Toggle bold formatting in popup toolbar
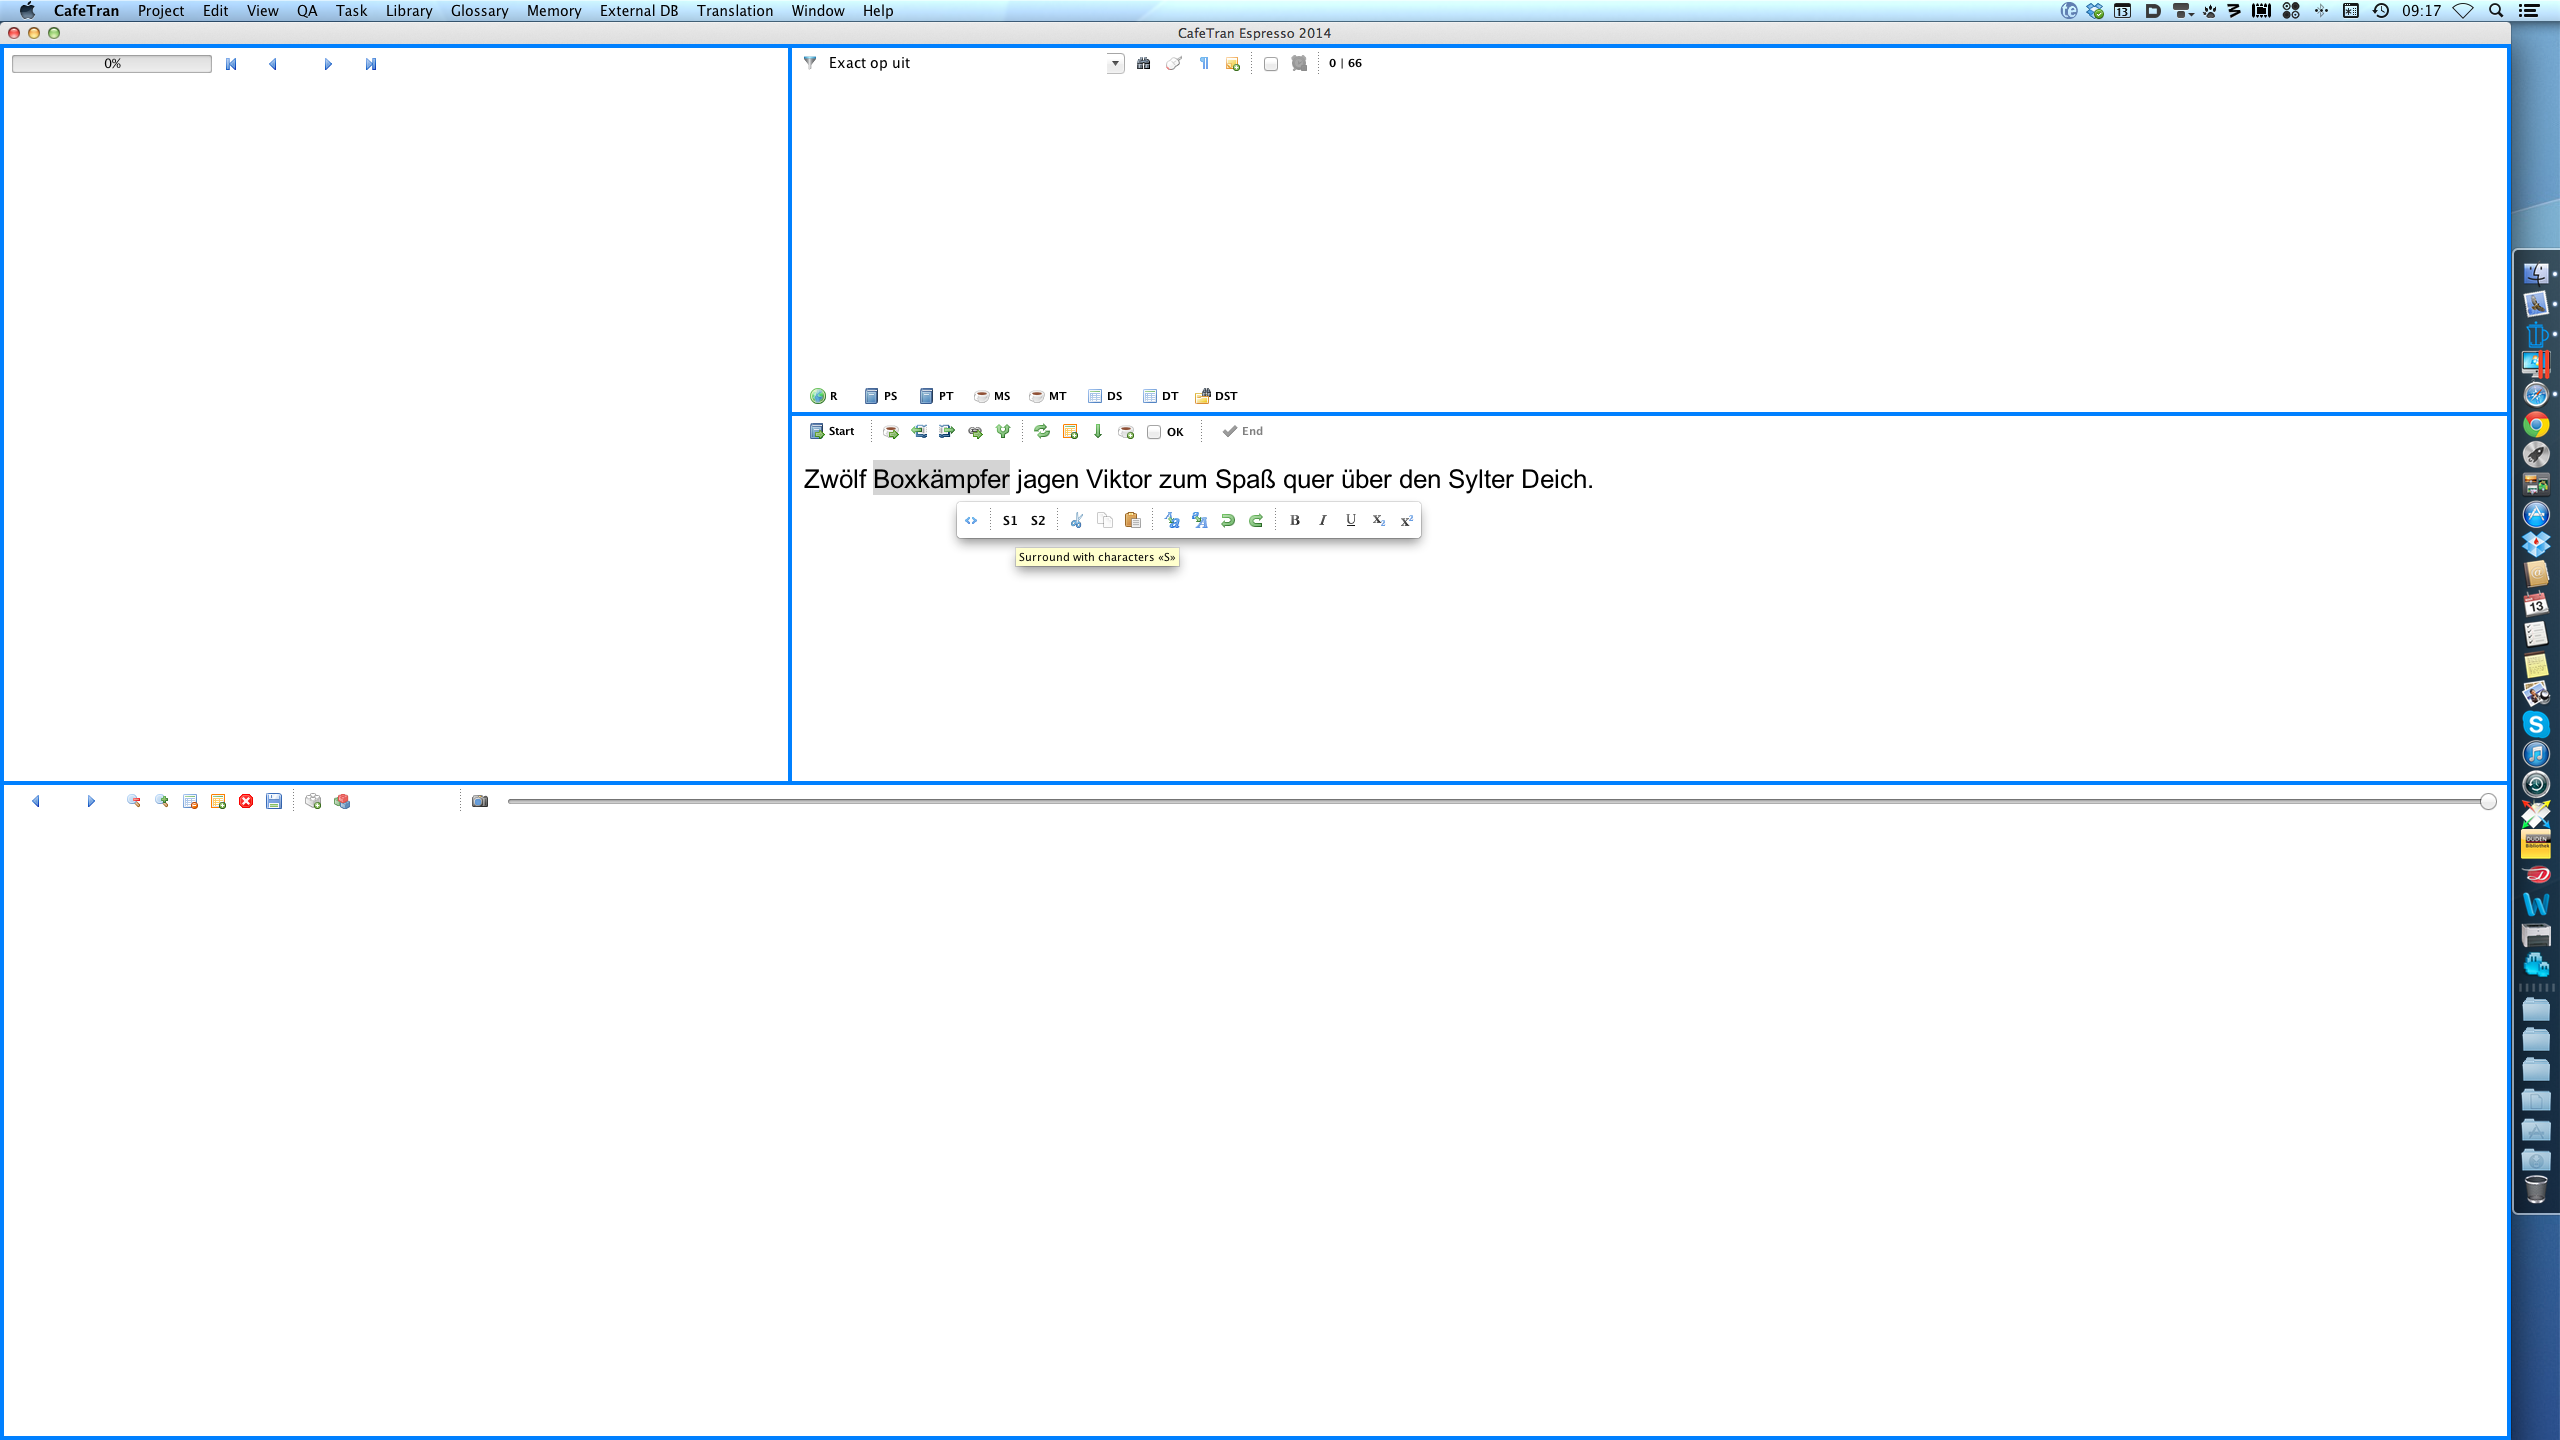The height and width of the screenshot is (1440, 2560). click(x=1294, y=520)
